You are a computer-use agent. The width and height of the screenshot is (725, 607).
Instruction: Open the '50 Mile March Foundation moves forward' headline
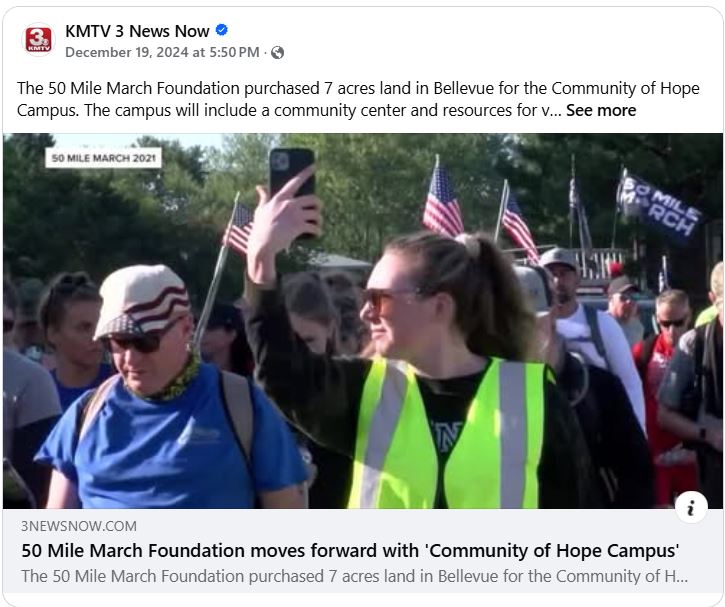pos(350,551)
